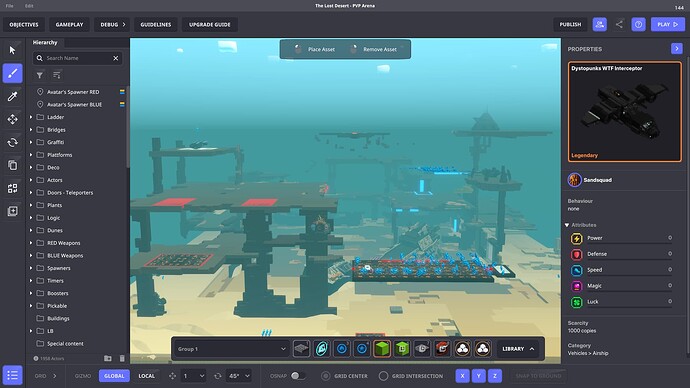The image size is (690, 388).
Task: Open the help question mark icon
Action: [x=638, y=25]
